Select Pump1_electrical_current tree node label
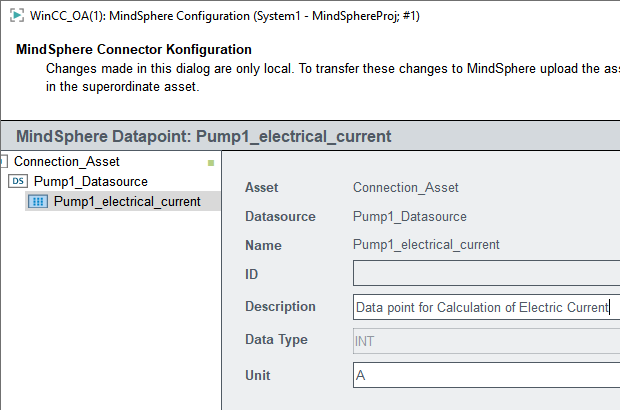 click(127, 201)
